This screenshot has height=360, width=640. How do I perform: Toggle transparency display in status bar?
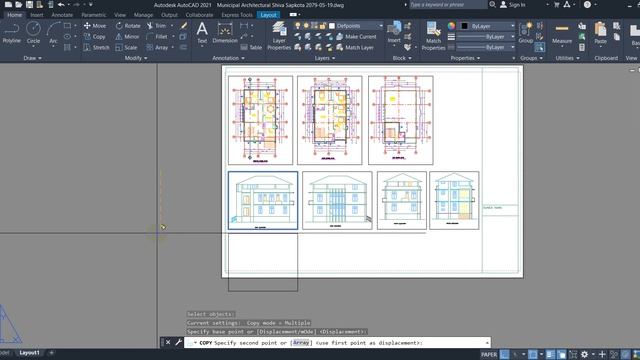click(x=562, y=354)
